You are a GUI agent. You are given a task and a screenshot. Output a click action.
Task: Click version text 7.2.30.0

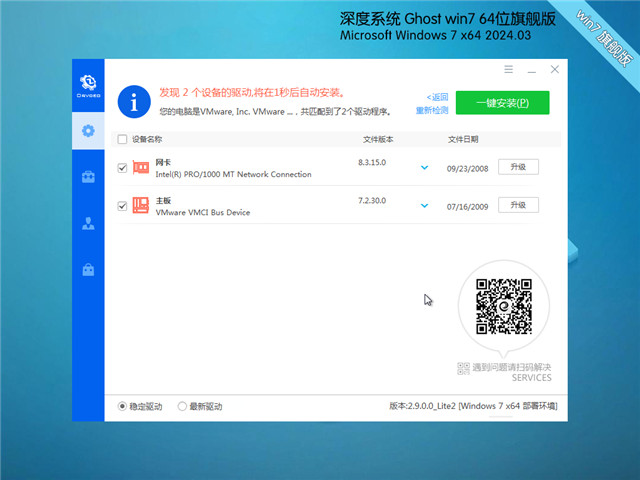372,200
